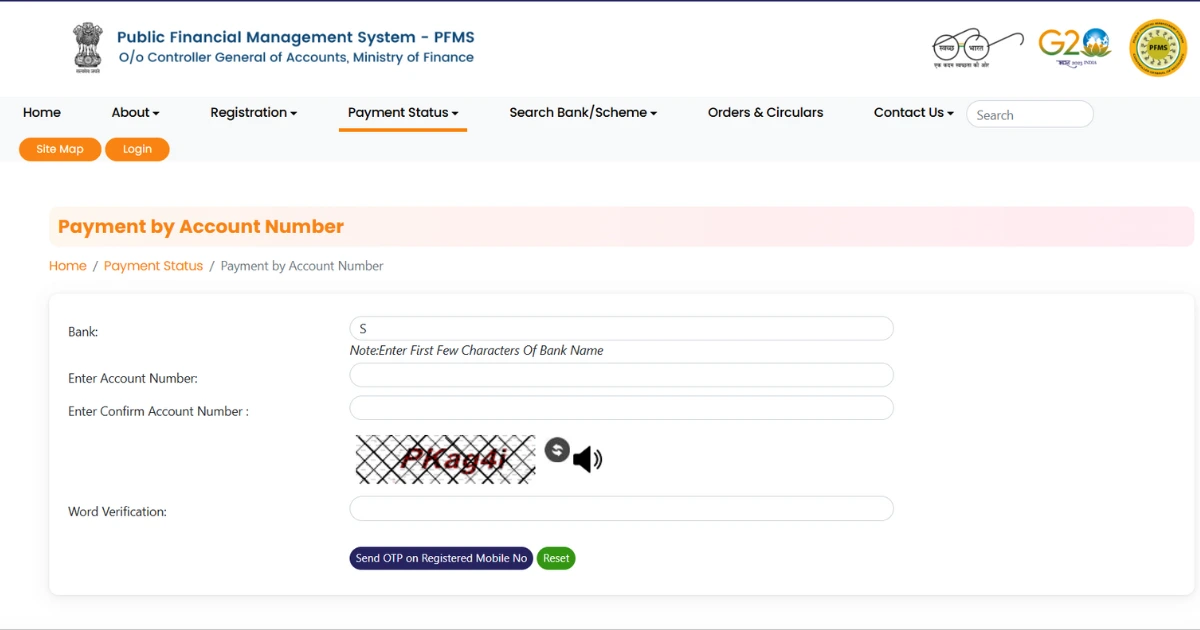
Task: Click Send OTP on Registered Mobile No
Action: pos(441,558)
